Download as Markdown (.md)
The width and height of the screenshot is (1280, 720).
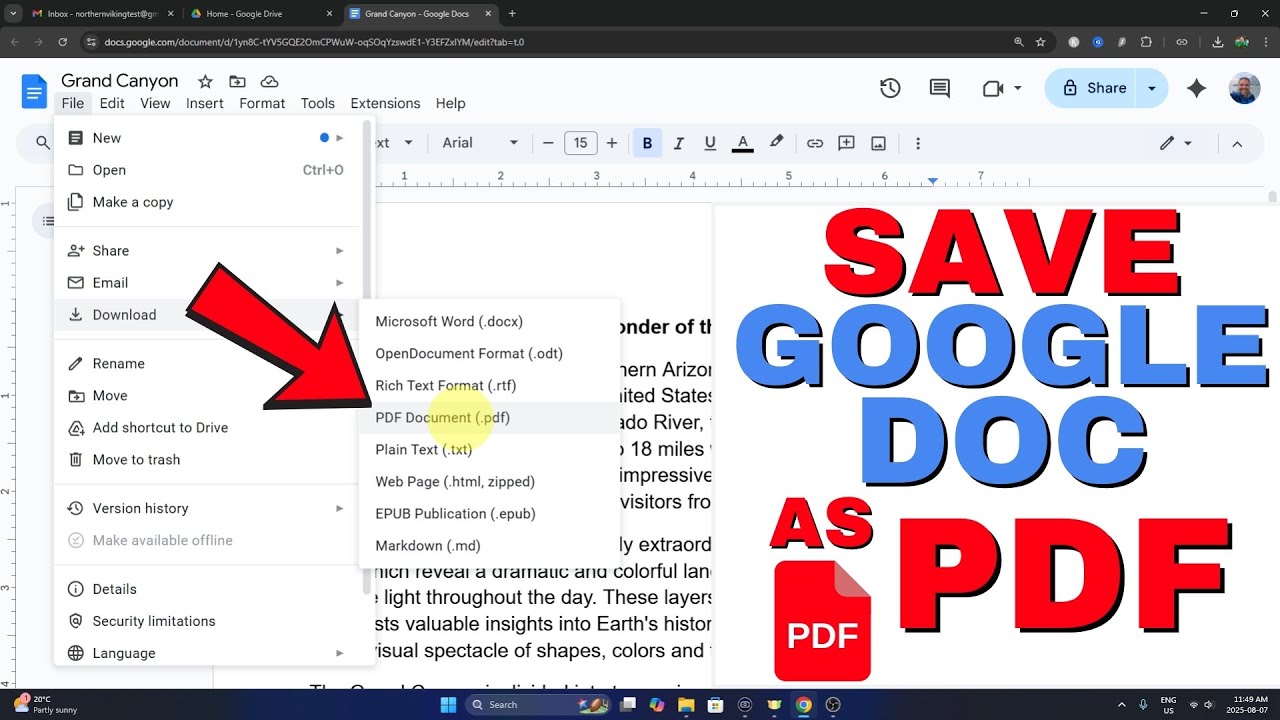click(489, 546)
